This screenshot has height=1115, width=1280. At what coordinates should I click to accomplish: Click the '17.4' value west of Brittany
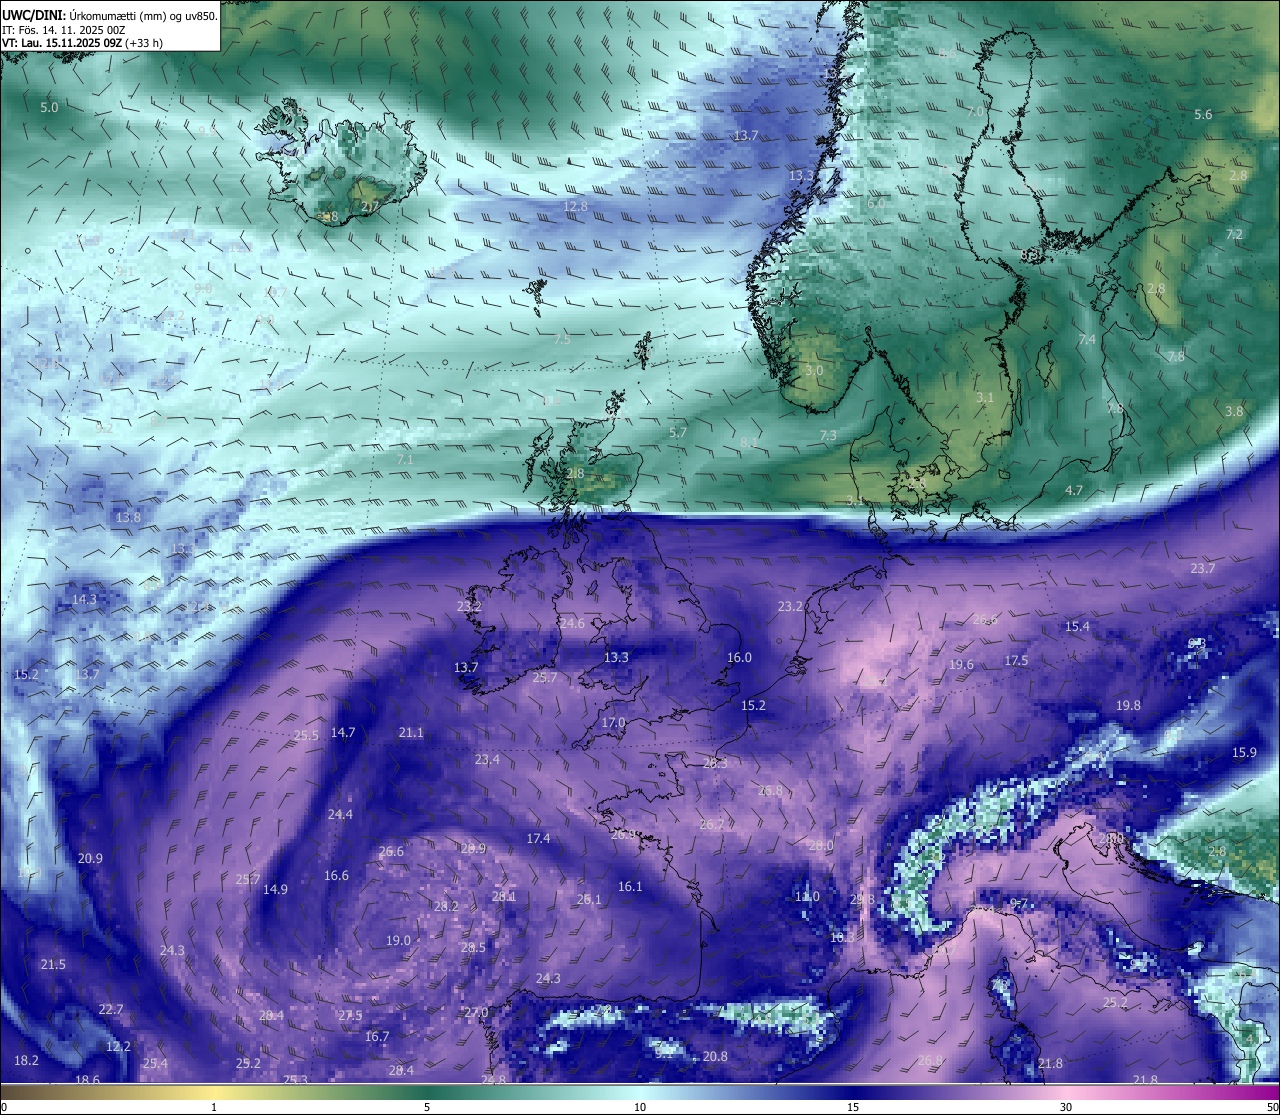(x=538, y=838)
